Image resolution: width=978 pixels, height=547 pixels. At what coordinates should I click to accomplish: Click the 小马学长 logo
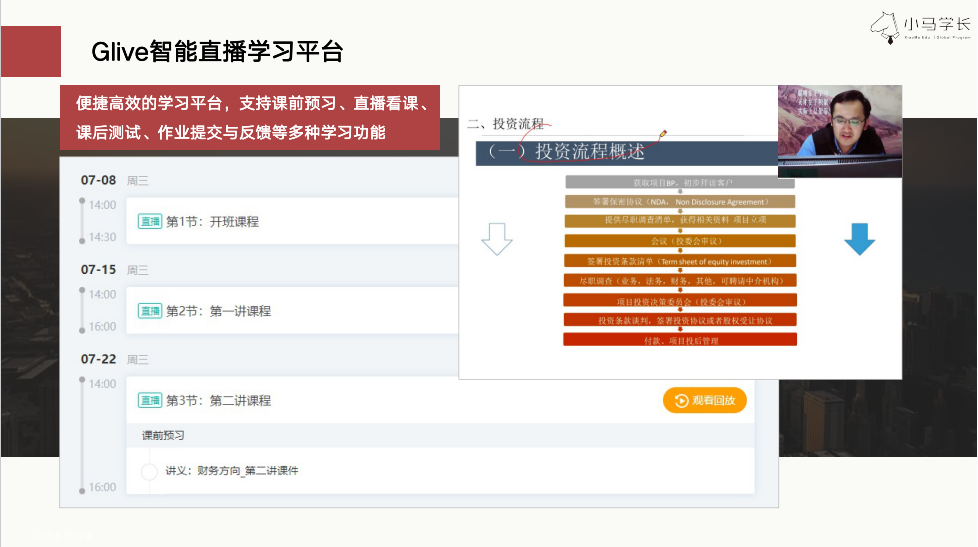point(920,27)
